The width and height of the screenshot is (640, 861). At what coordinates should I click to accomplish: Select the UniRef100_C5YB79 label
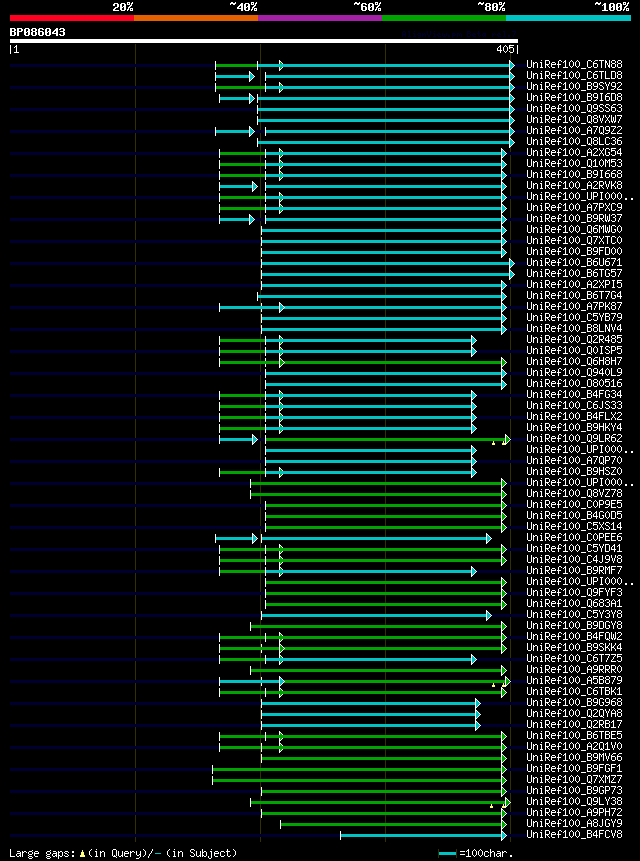click(574, 317)
